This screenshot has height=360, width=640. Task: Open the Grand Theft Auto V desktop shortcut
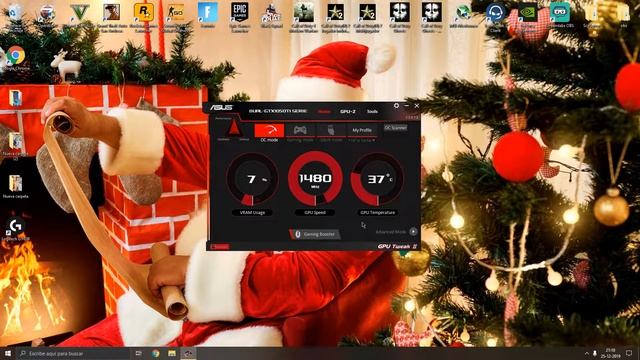[80, 16]
